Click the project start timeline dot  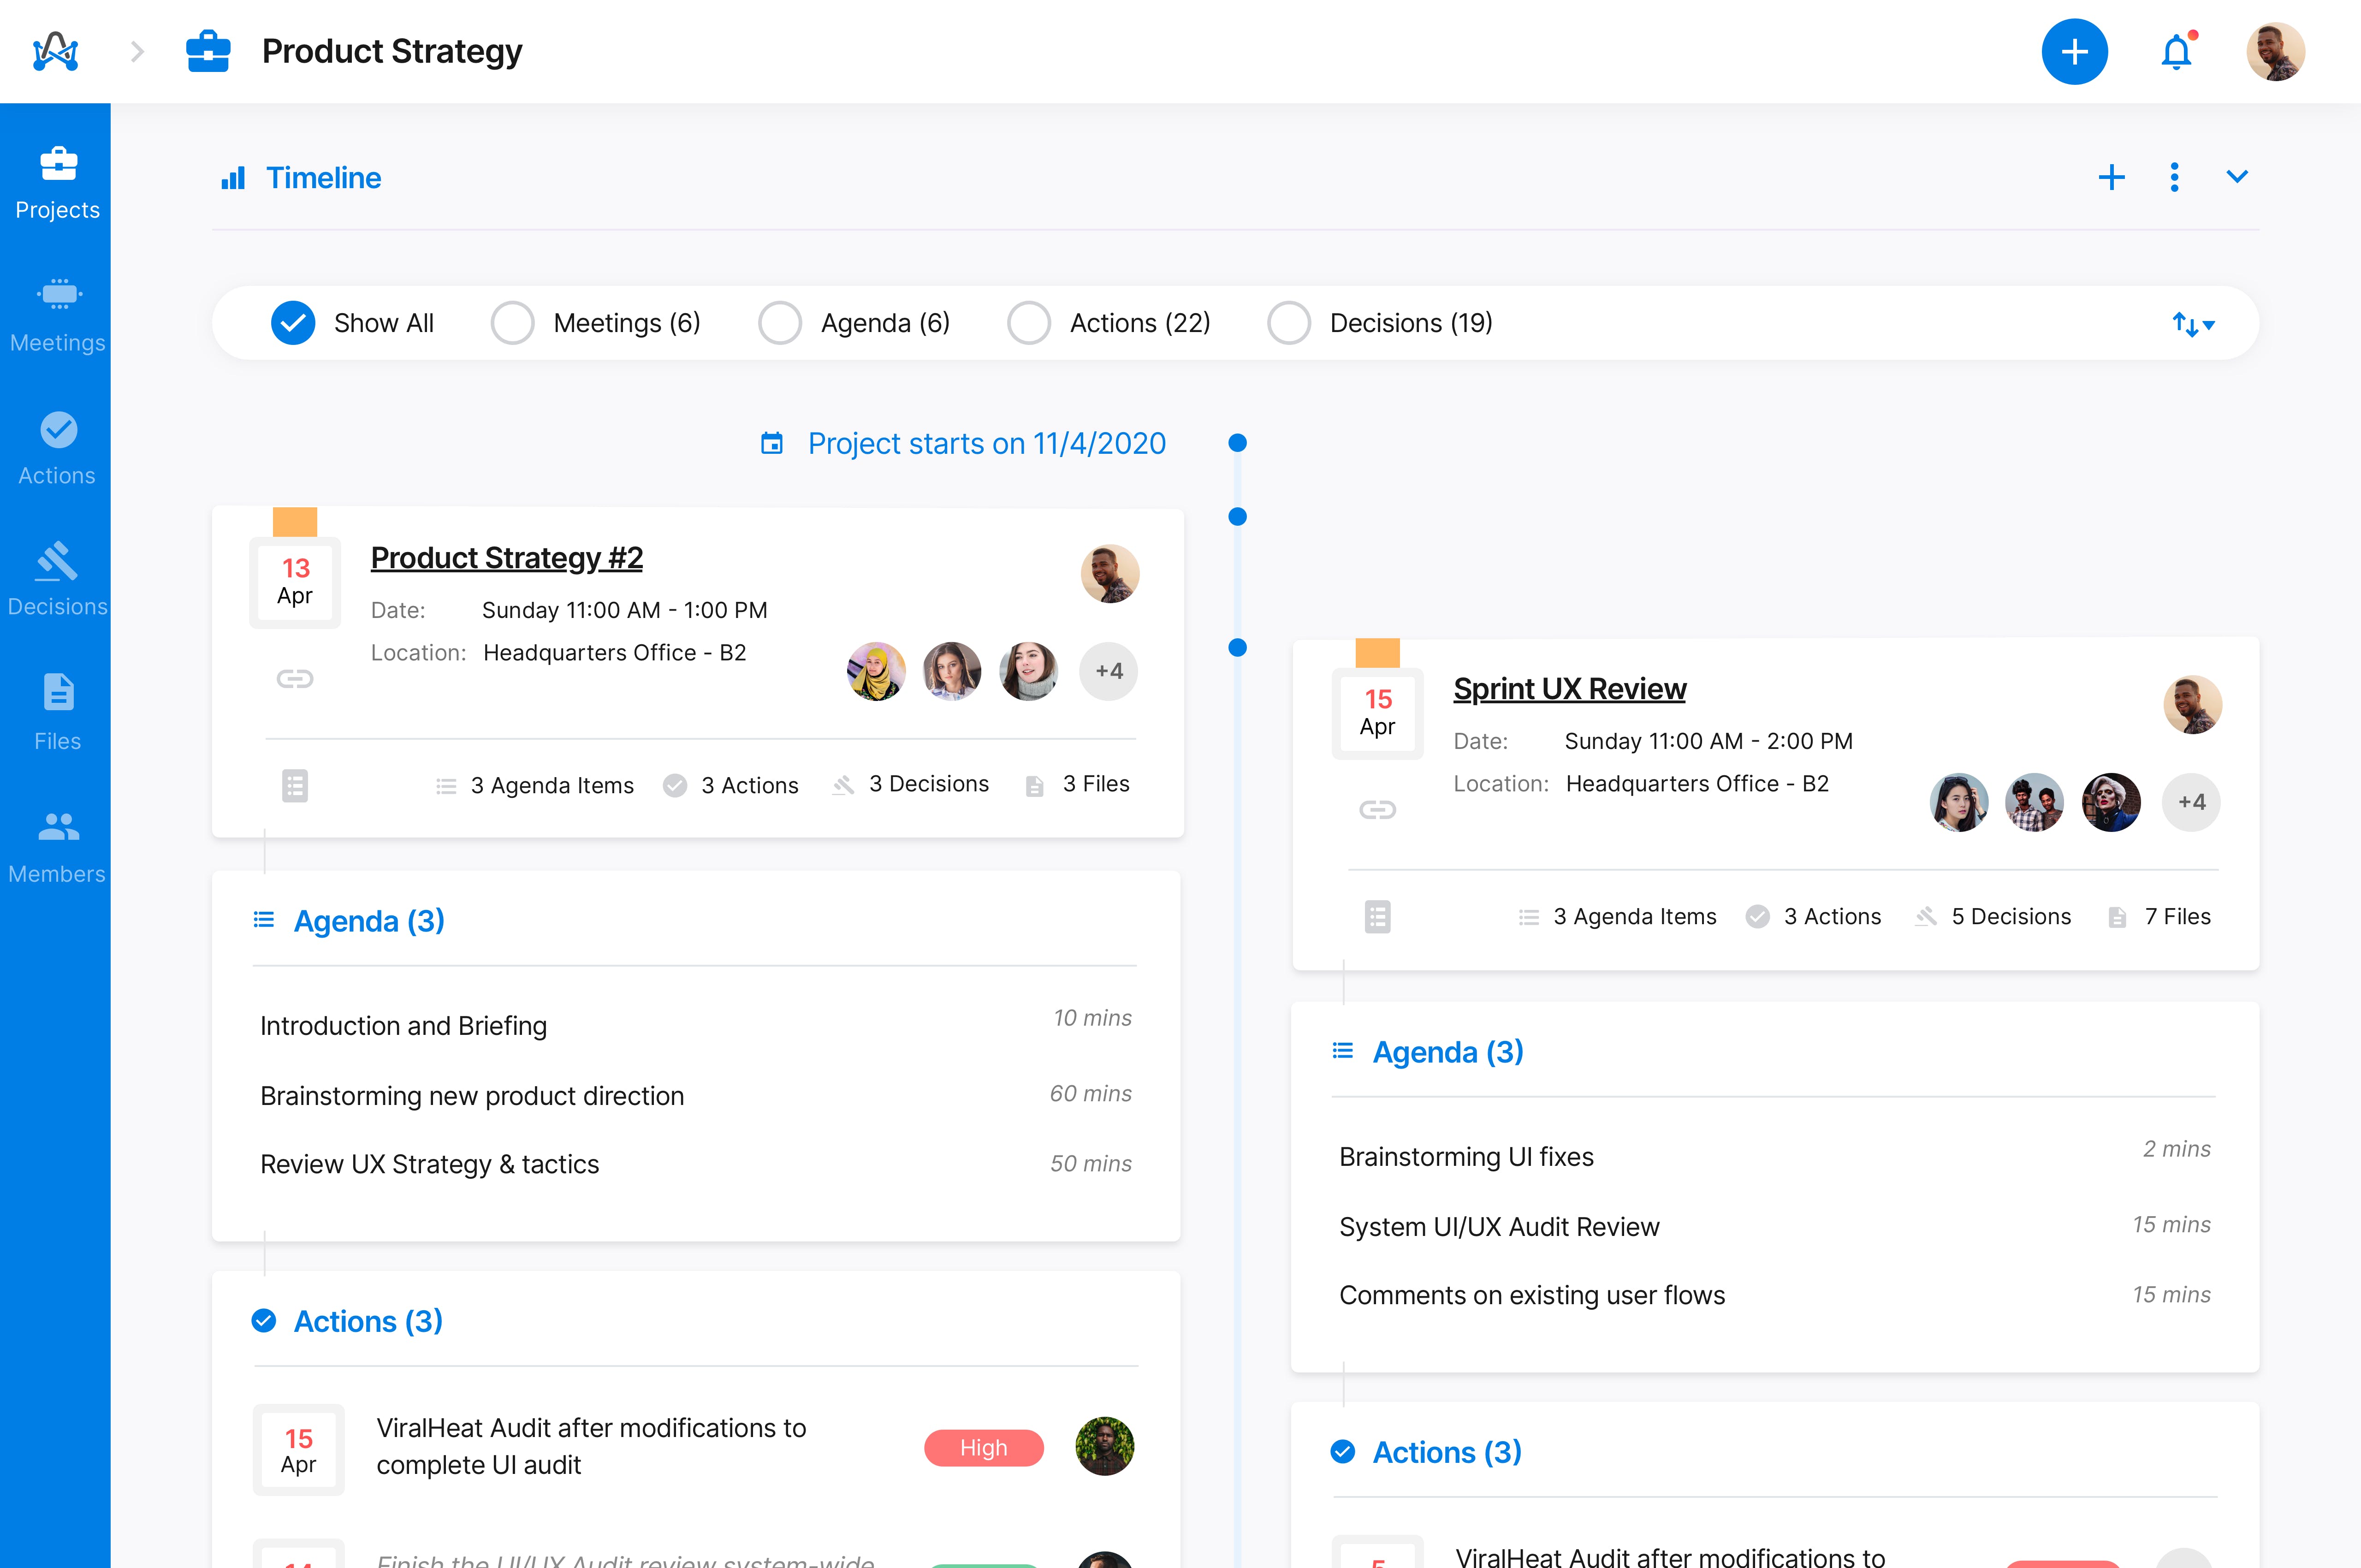point(1237,443)
